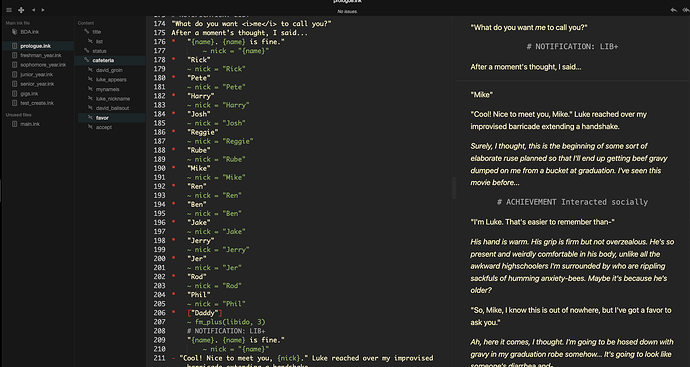Viewport: 690px width, 367px height.
Task: Open sophomore_year.ink file
Action: [x=43, y=65]
